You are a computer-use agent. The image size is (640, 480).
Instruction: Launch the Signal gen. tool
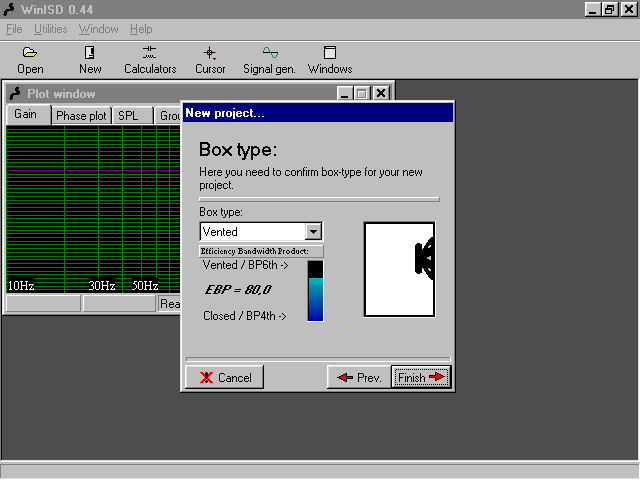click(269, 60)
